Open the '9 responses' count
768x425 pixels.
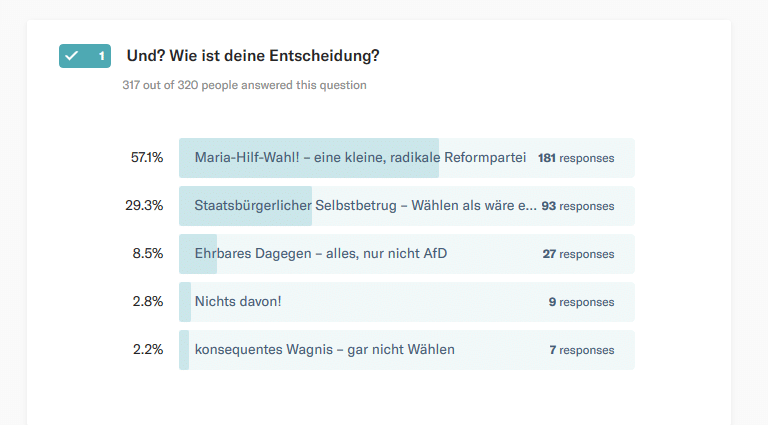[x=581, y=302]
